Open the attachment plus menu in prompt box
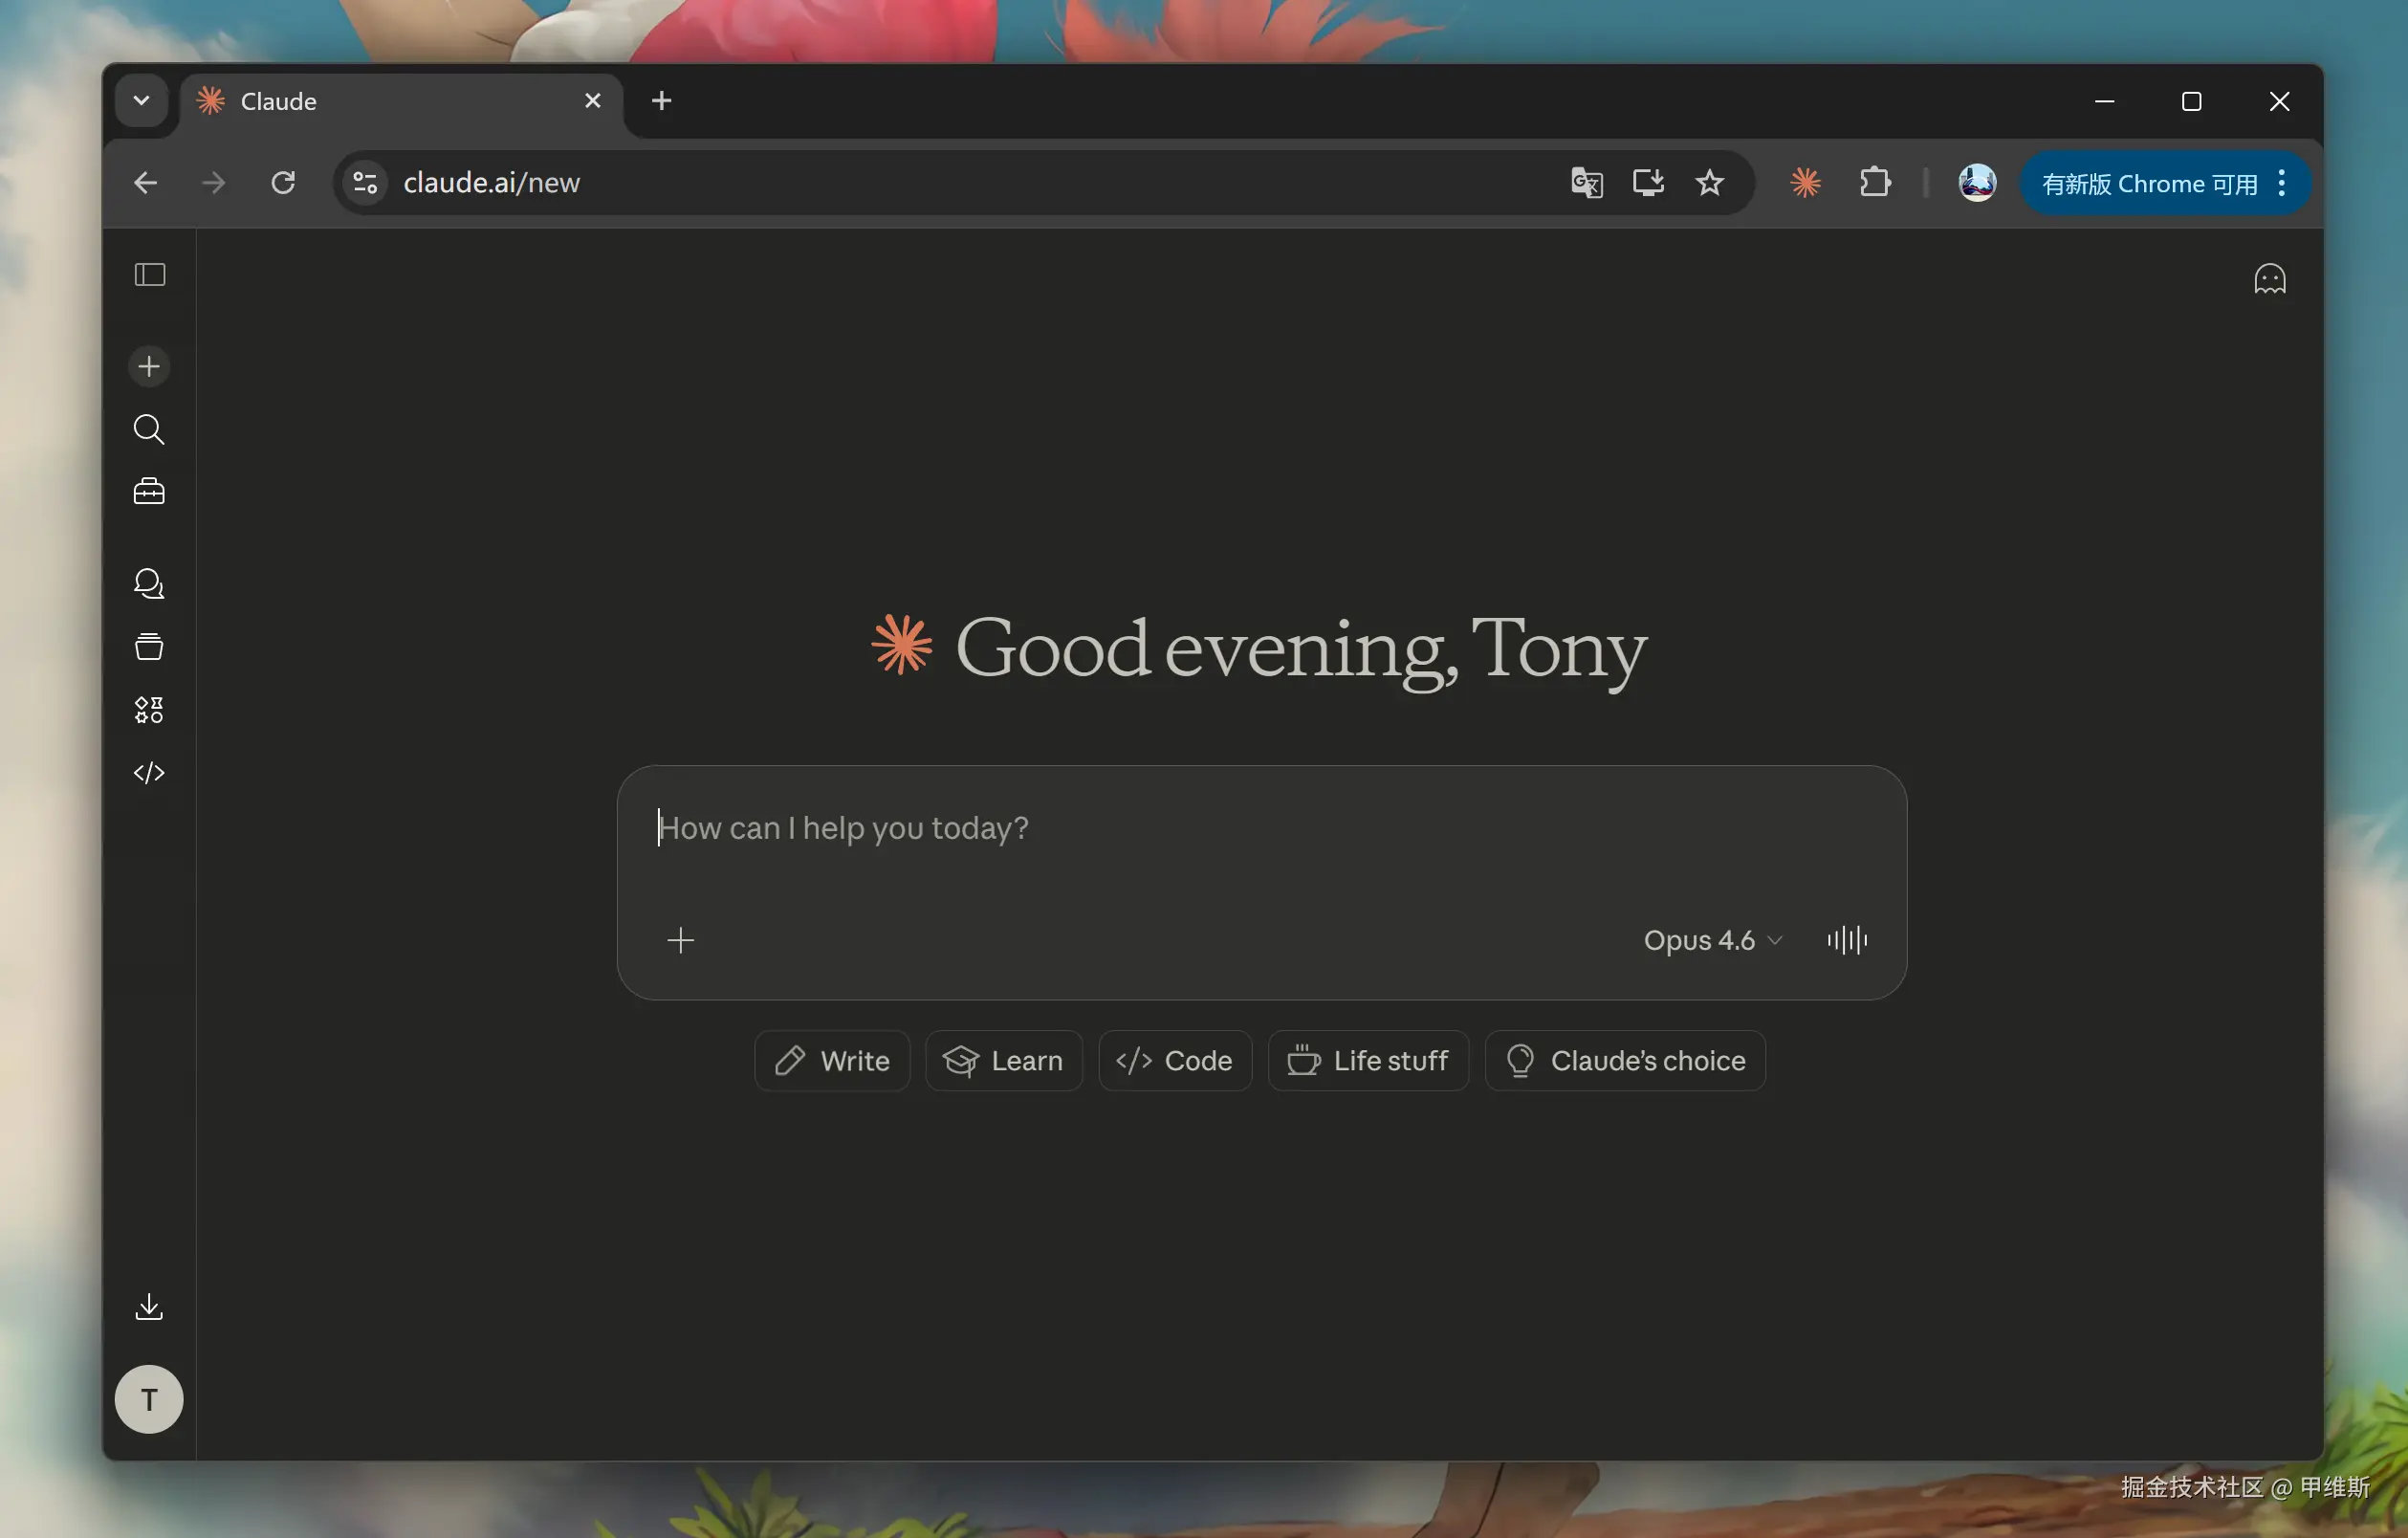Image resolution: width=2408 pixels, height=1538 pixels. (680, 940)
